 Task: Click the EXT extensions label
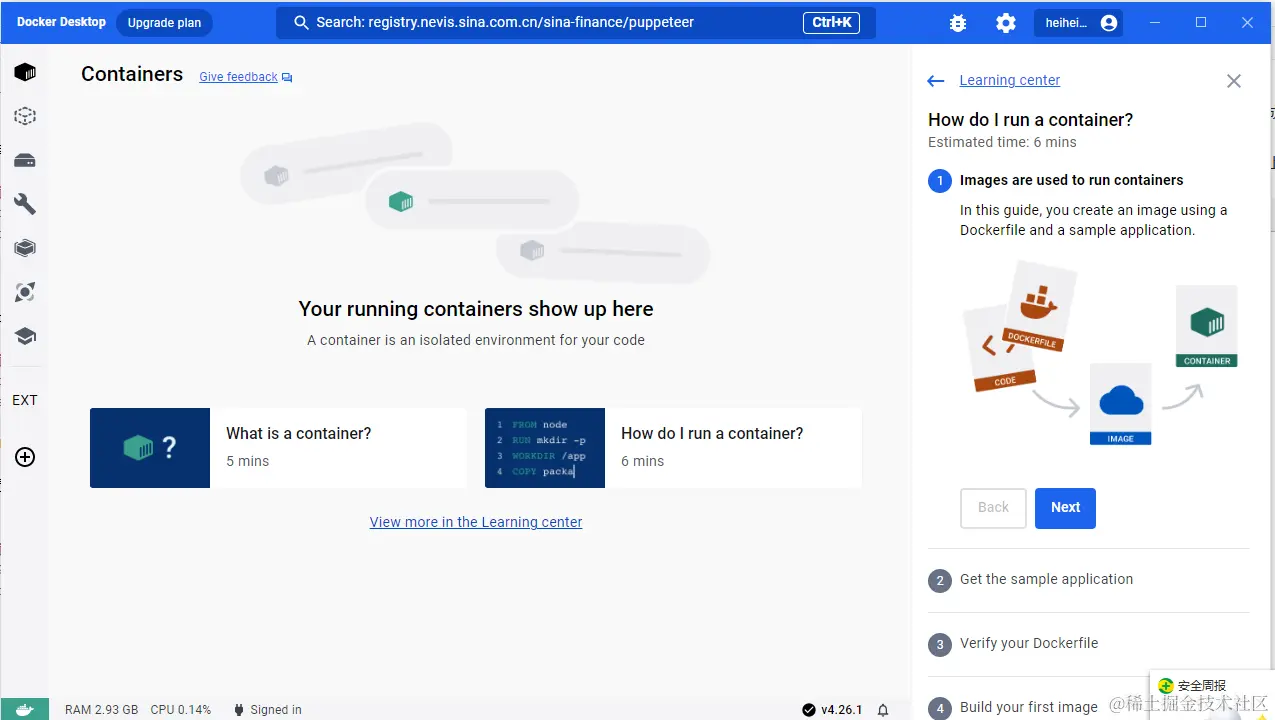coord(25,400)
